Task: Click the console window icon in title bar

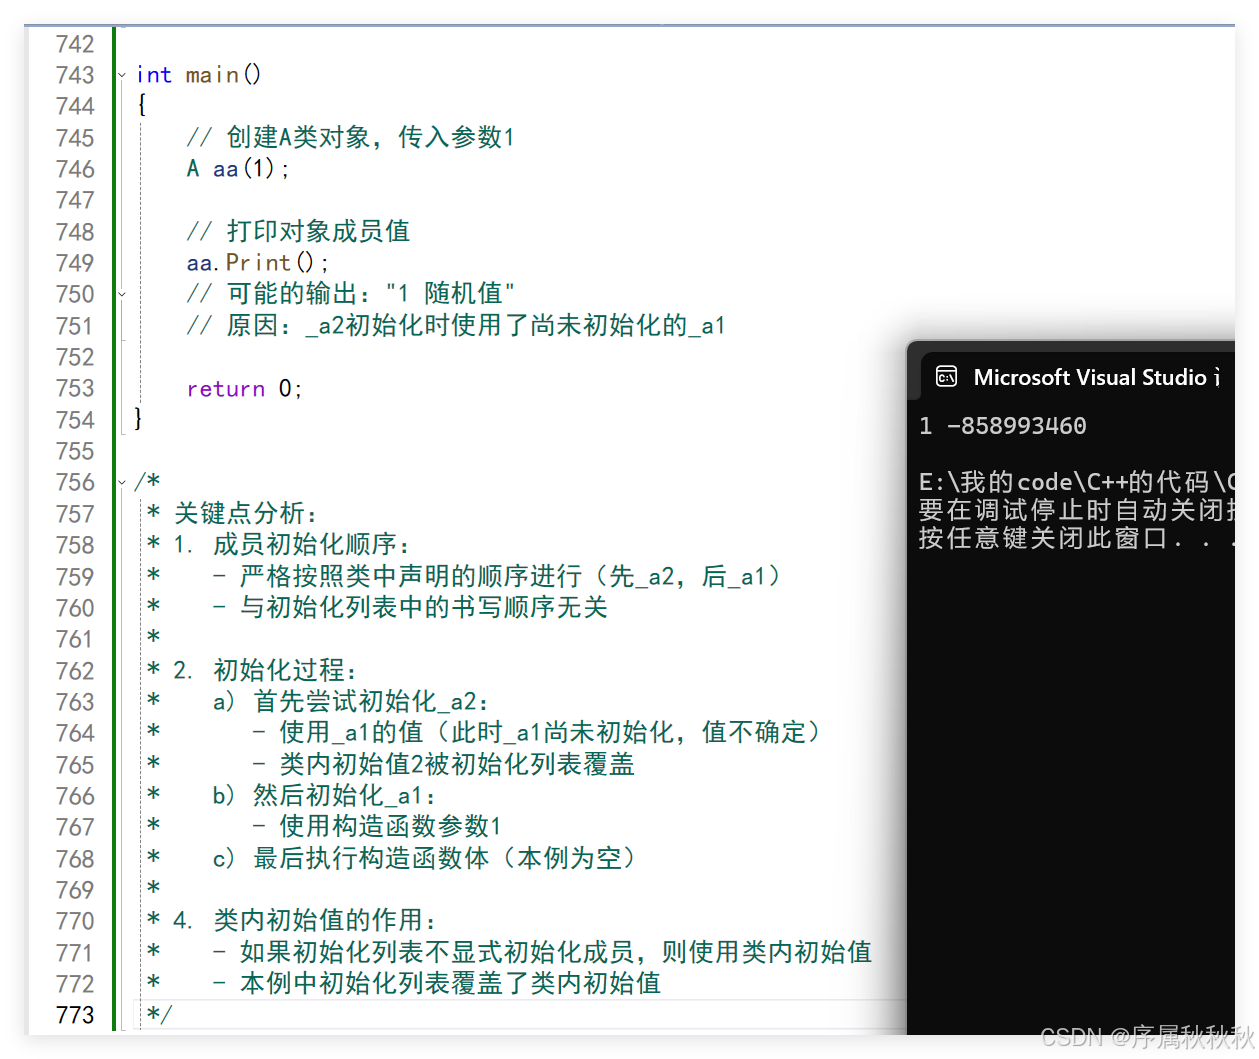Action: coord(946,377)
